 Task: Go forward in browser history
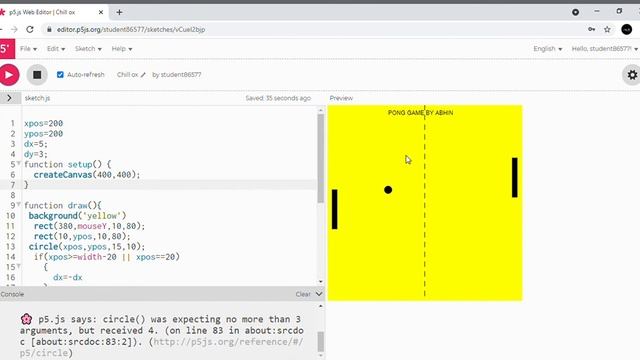pyautogui.click(x=14, y=29)
